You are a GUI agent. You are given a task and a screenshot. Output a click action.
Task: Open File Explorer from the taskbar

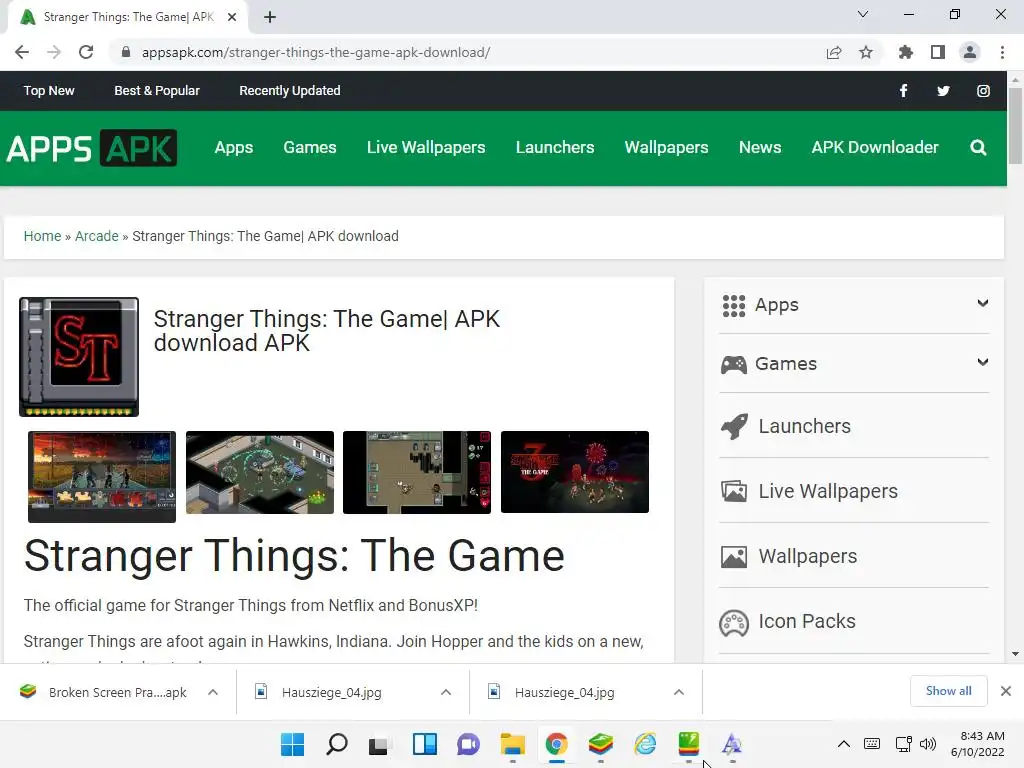coord(513,744)
